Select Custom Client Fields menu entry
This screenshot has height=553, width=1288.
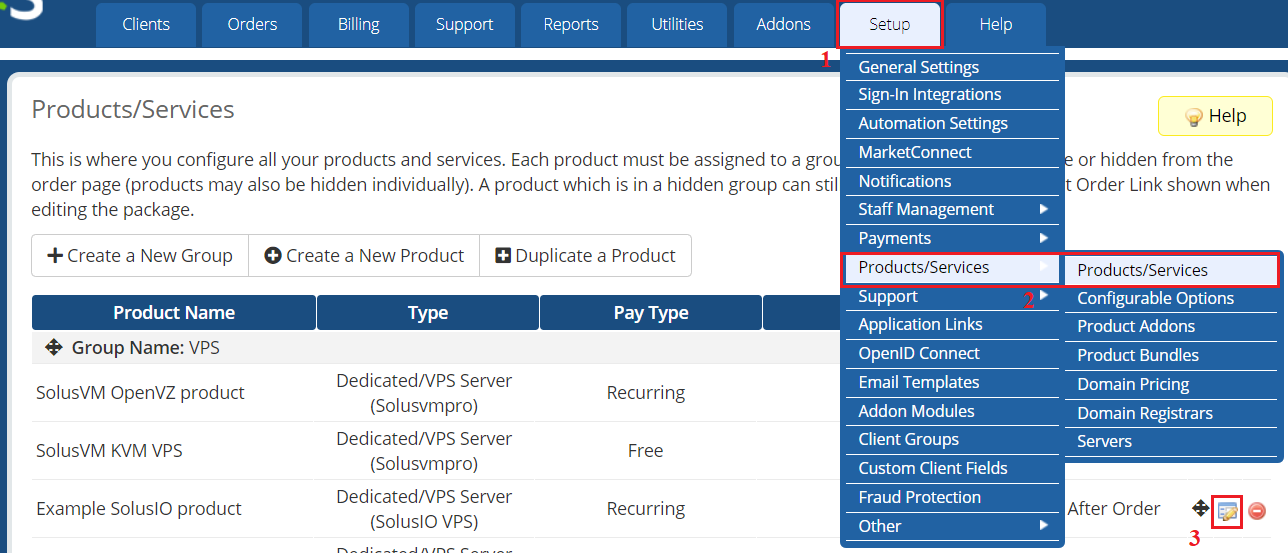(953, 468)
